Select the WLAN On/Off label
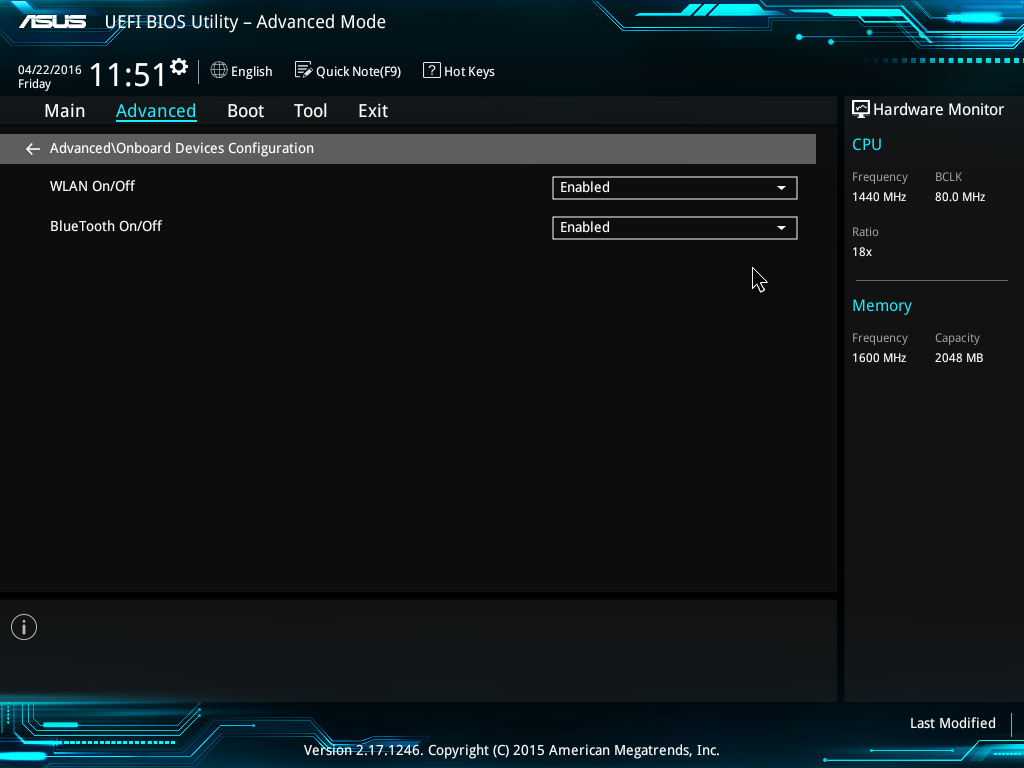 pyautogui.click(x=93, y=186)
